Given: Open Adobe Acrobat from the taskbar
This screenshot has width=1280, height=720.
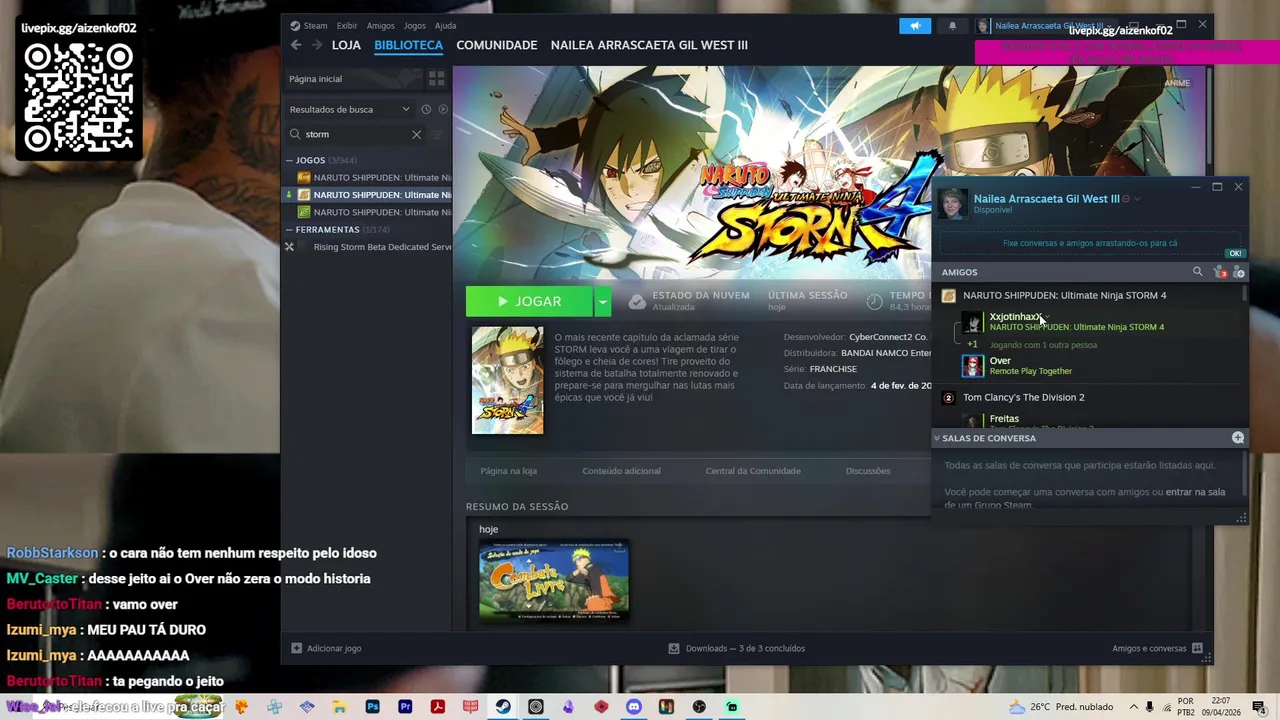Looking at the screenshot, I should [x=438, y=707].
